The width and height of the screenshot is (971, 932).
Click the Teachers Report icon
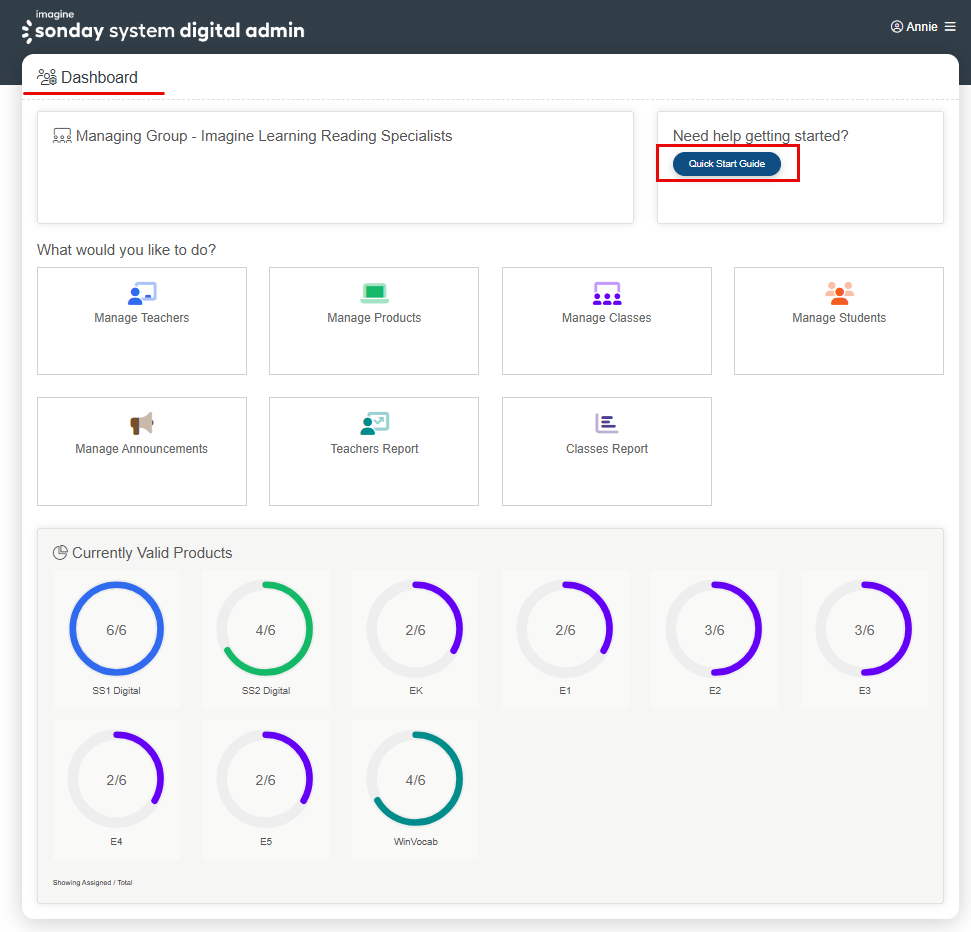[x=373, y=423]
